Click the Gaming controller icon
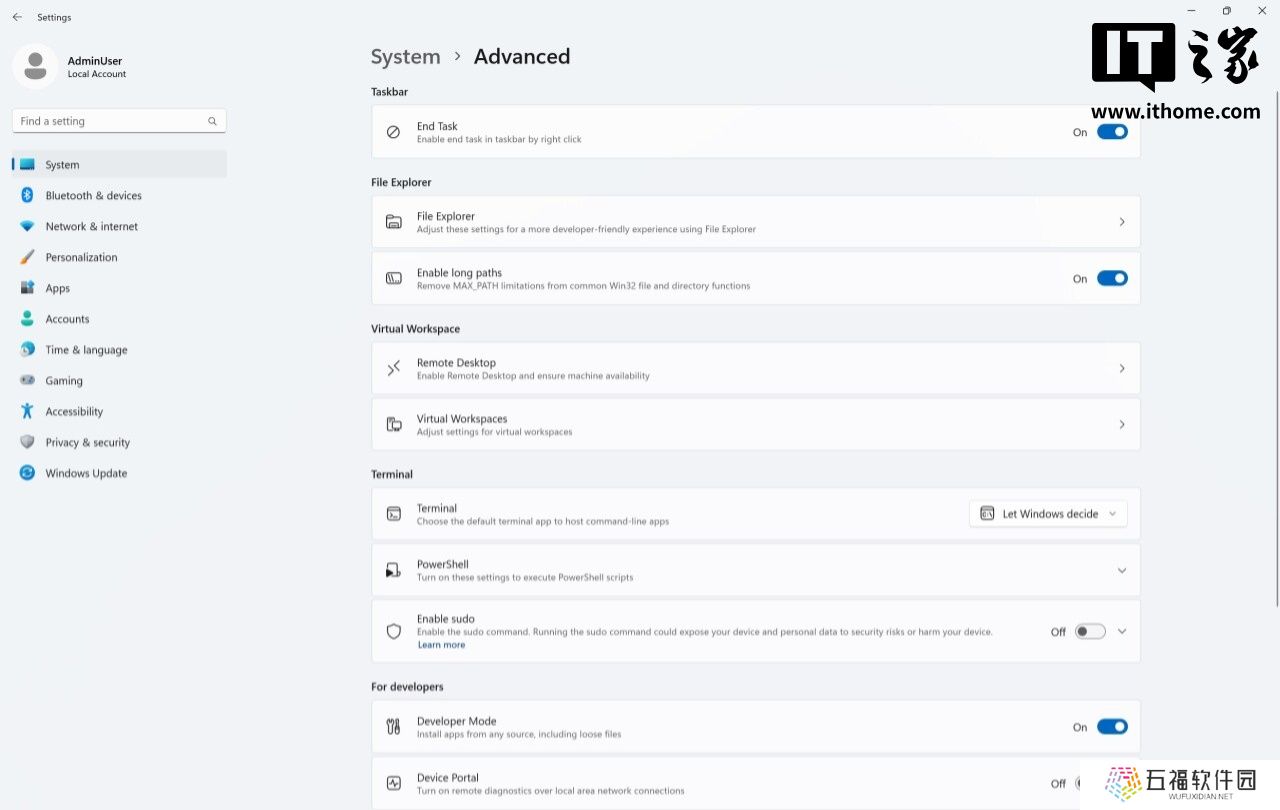1280x810 pixels. coord(27,381)
